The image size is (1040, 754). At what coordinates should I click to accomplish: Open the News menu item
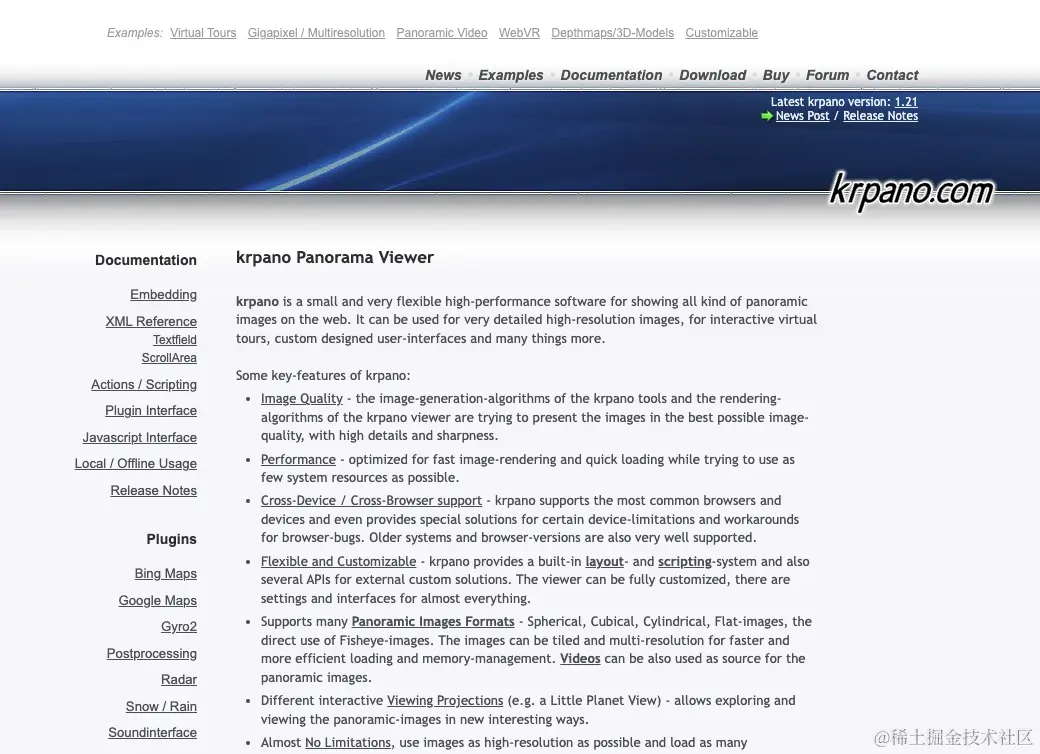click(x=443, y=76)
